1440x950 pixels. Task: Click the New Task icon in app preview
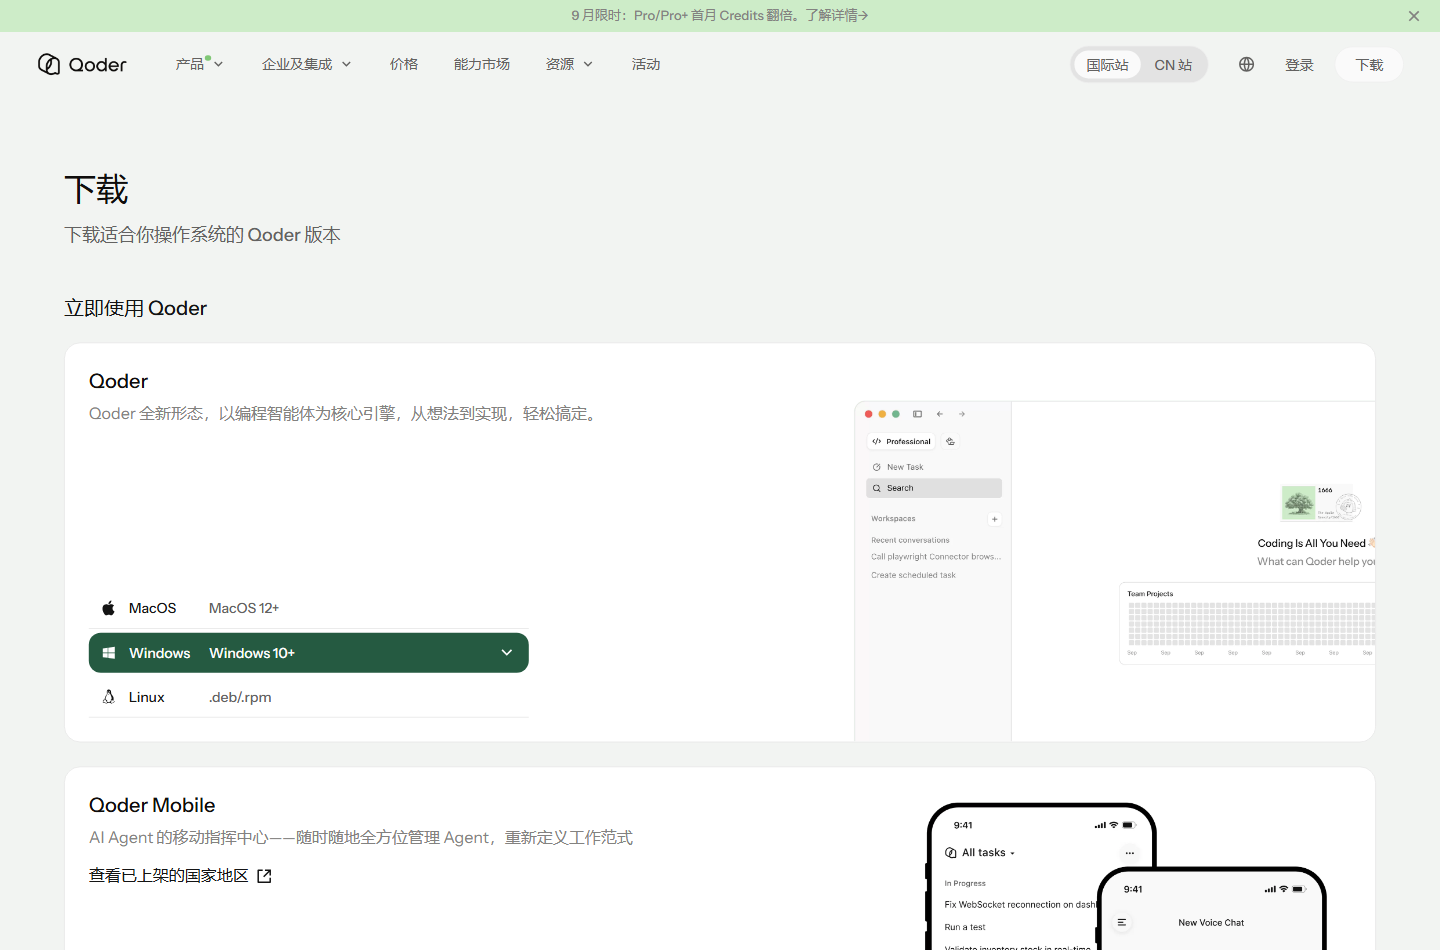(877, 467)
